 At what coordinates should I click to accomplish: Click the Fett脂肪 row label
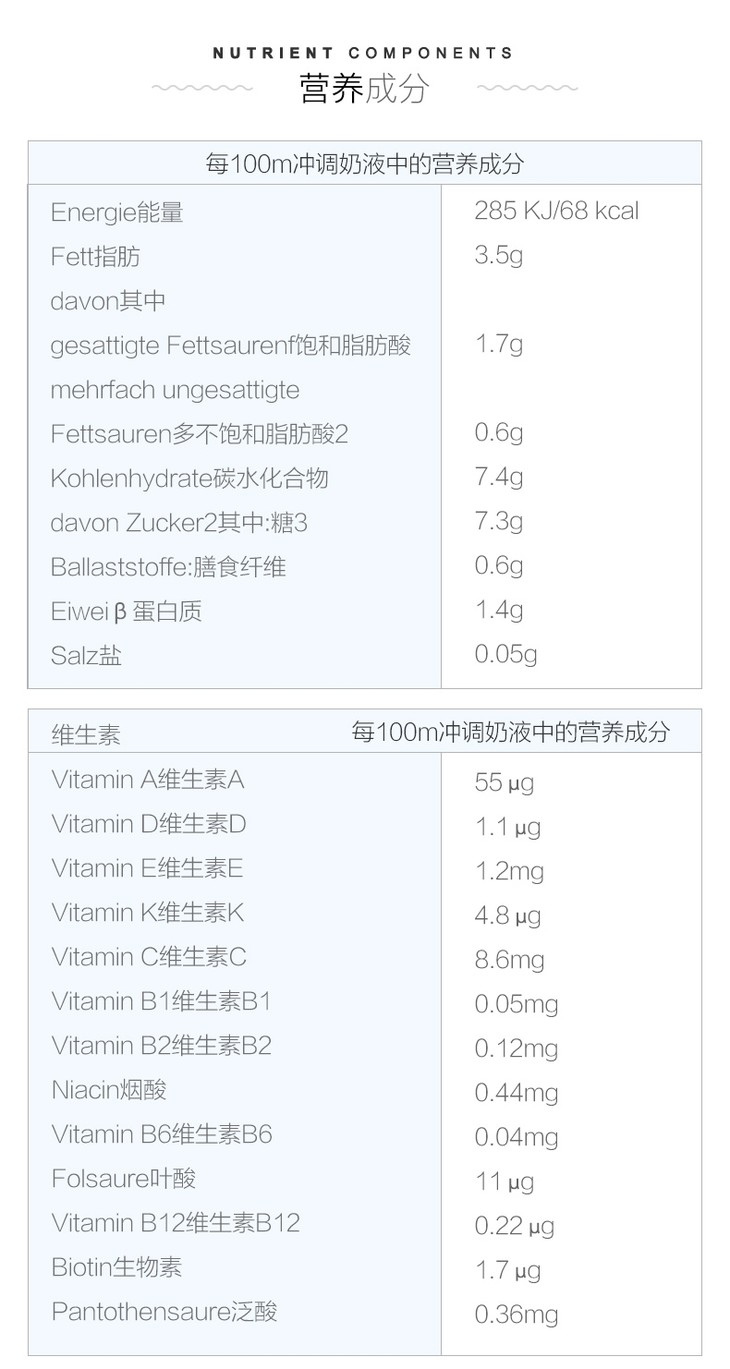96,257
